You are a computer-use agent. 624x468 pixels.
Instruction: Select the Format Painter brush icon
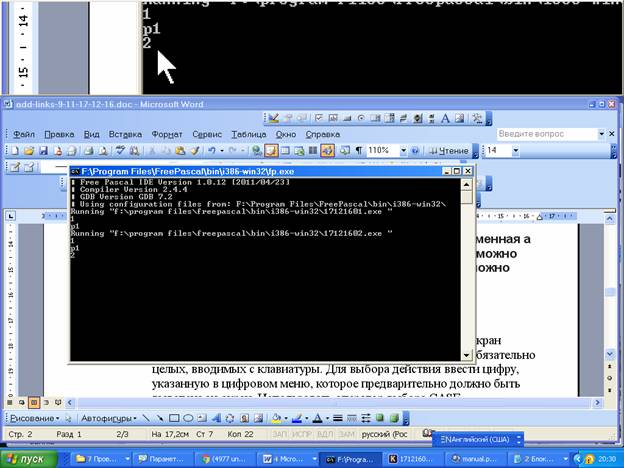195,151
